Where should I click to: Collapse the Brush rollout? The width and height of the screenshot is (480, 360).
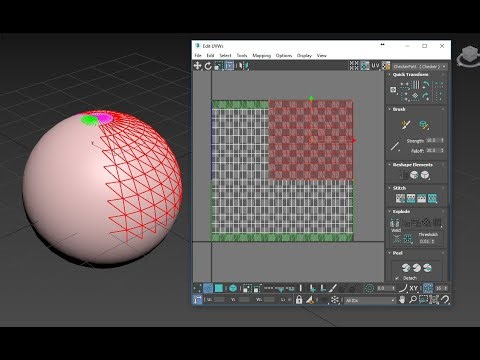(x=389, y=109)
